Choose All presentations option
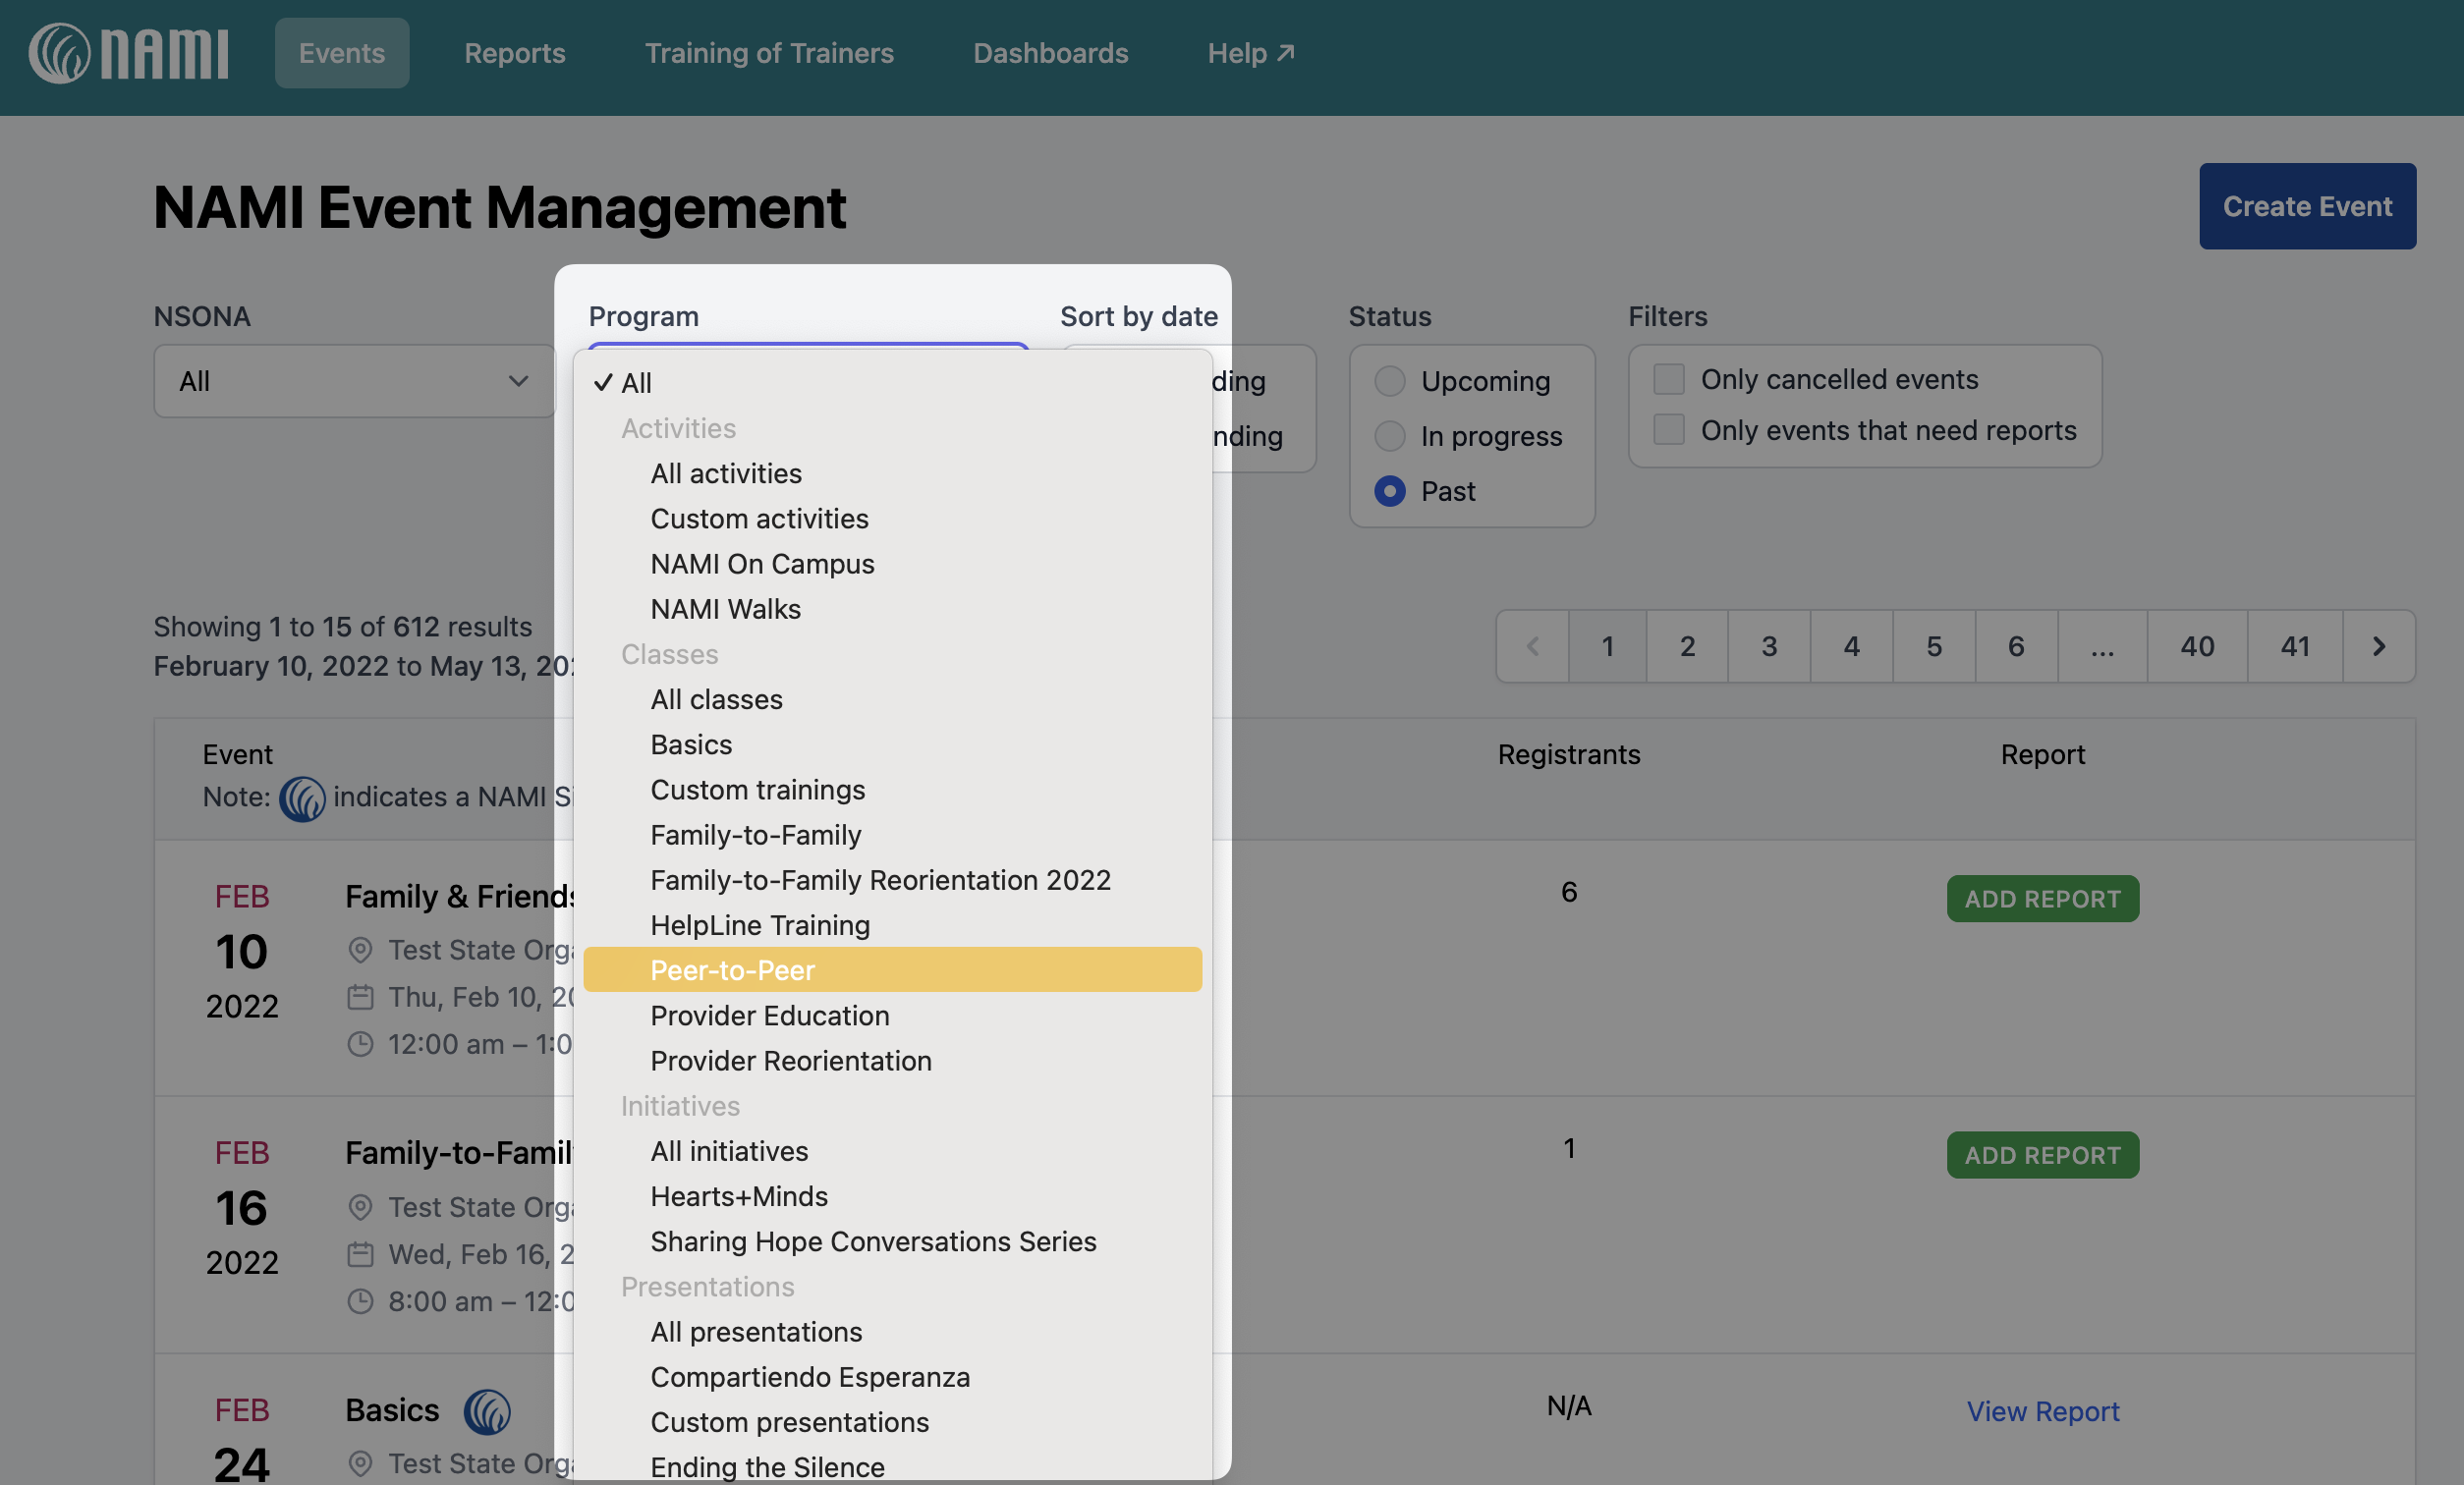This screenshot has height=1485, width=2464. pos(892,1332)
